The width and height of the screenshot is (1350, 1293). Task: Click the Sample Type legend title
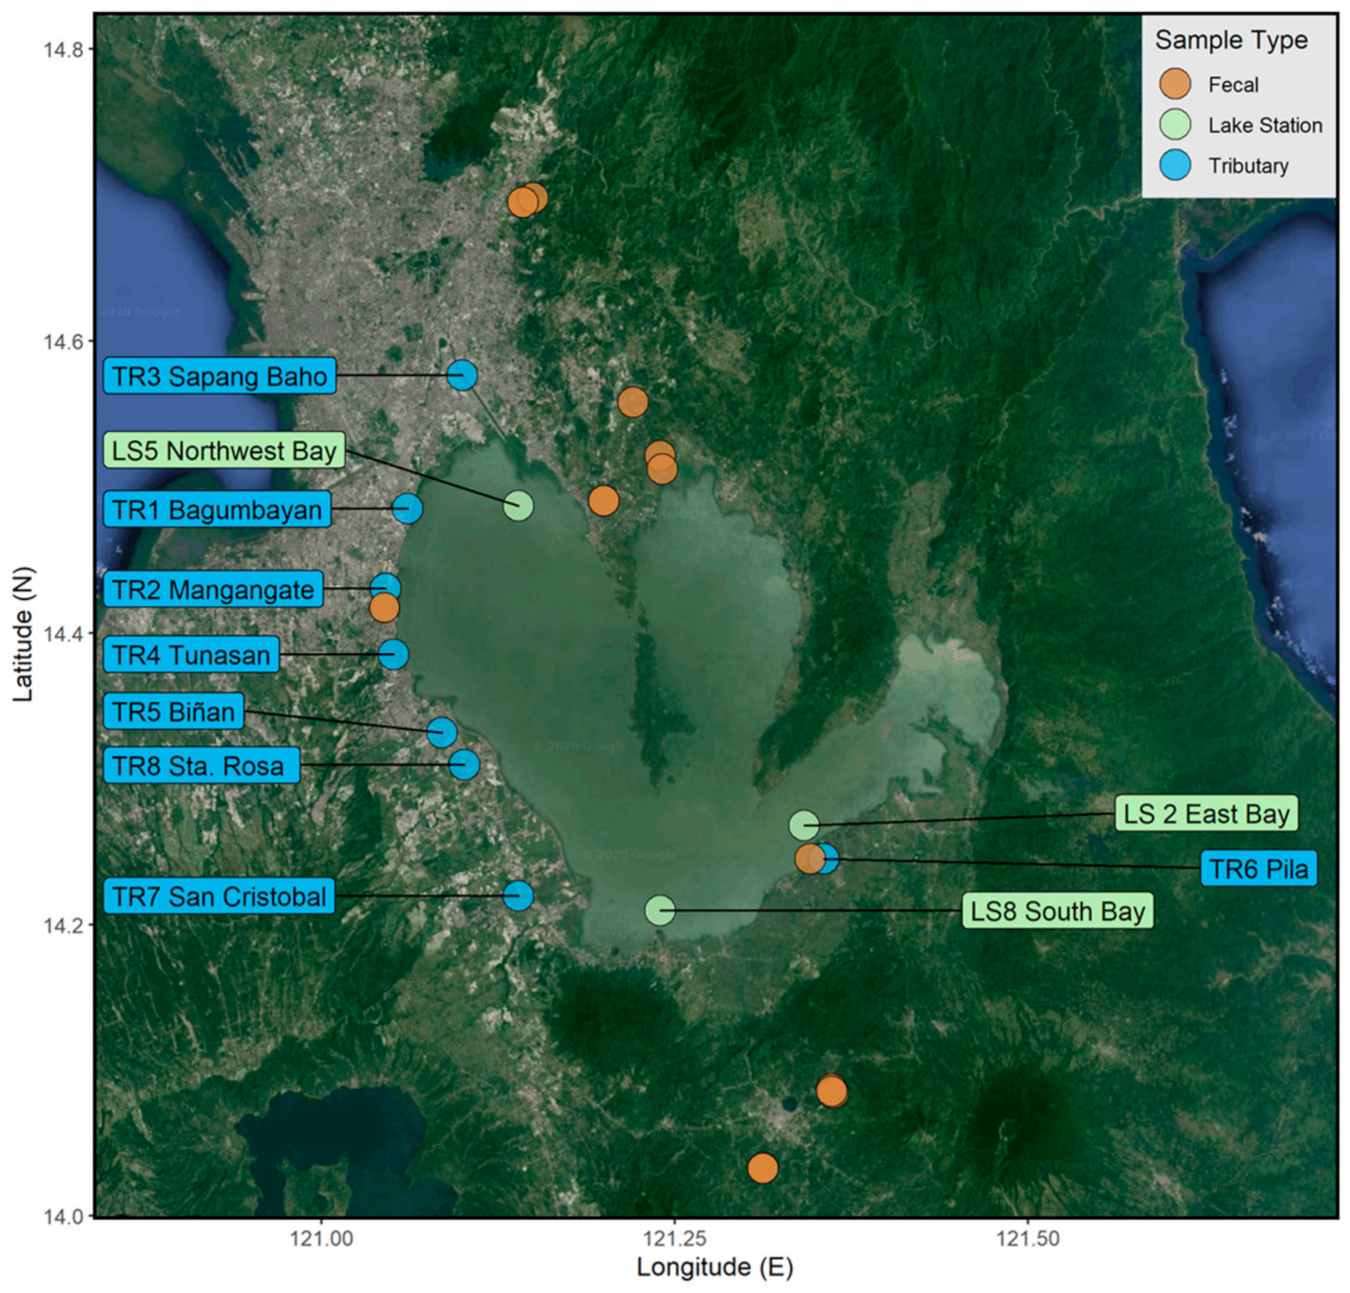[1231, 40]
